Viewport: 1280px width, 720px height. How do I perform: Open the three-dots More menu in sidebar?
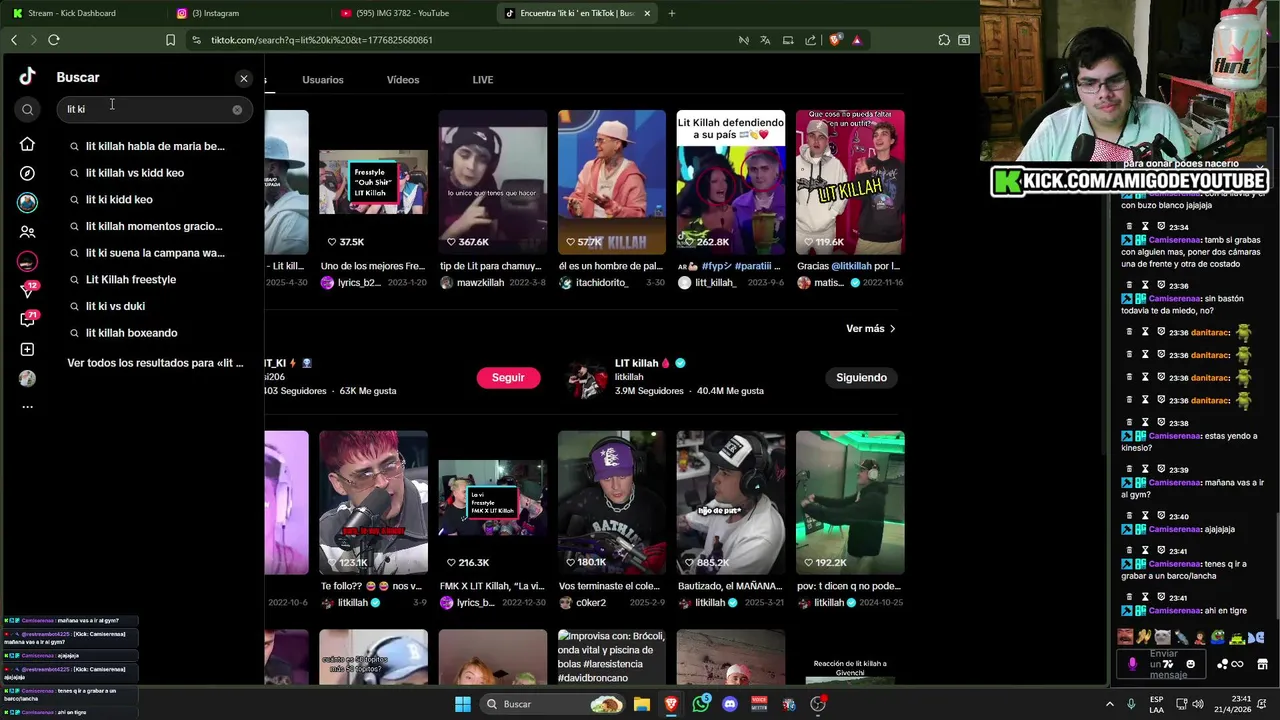coord(27,407)
